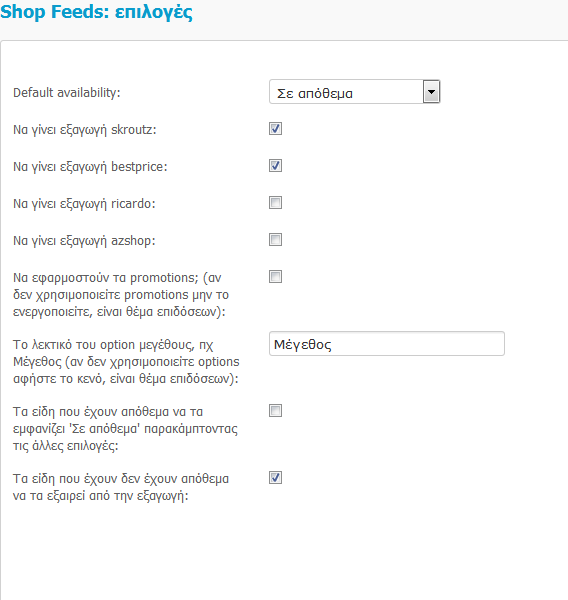Viewport: 568px width, 600px height.
Task: Enable the azshop export checkbox
Action: point(276,240)
